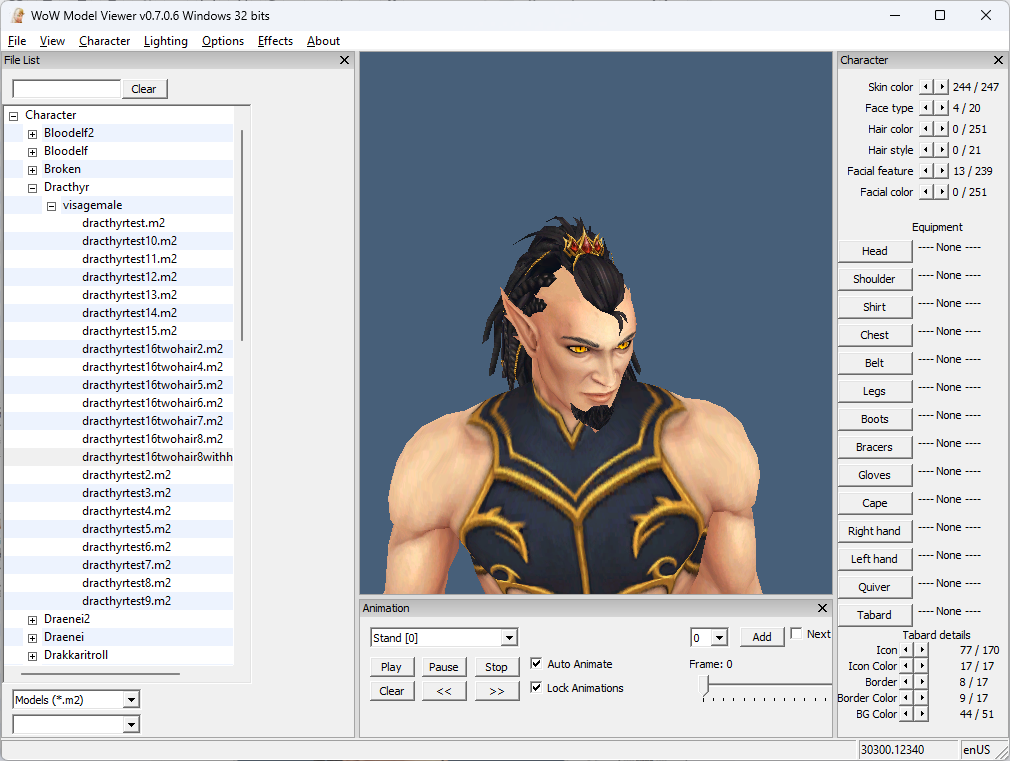Image resolution: width=1010 pixels, height=761 pixels.
Task: Expand the Drakkaritroll folder
Action: (x=32, y=656)
